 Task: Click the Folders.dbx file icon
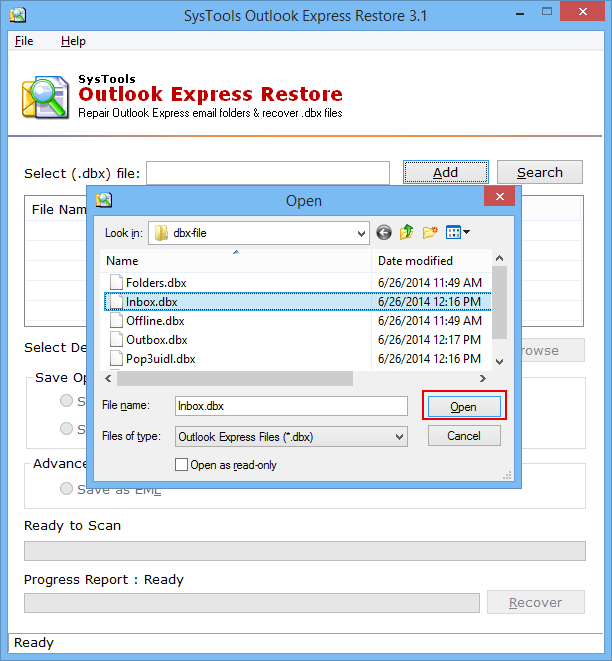116,282
